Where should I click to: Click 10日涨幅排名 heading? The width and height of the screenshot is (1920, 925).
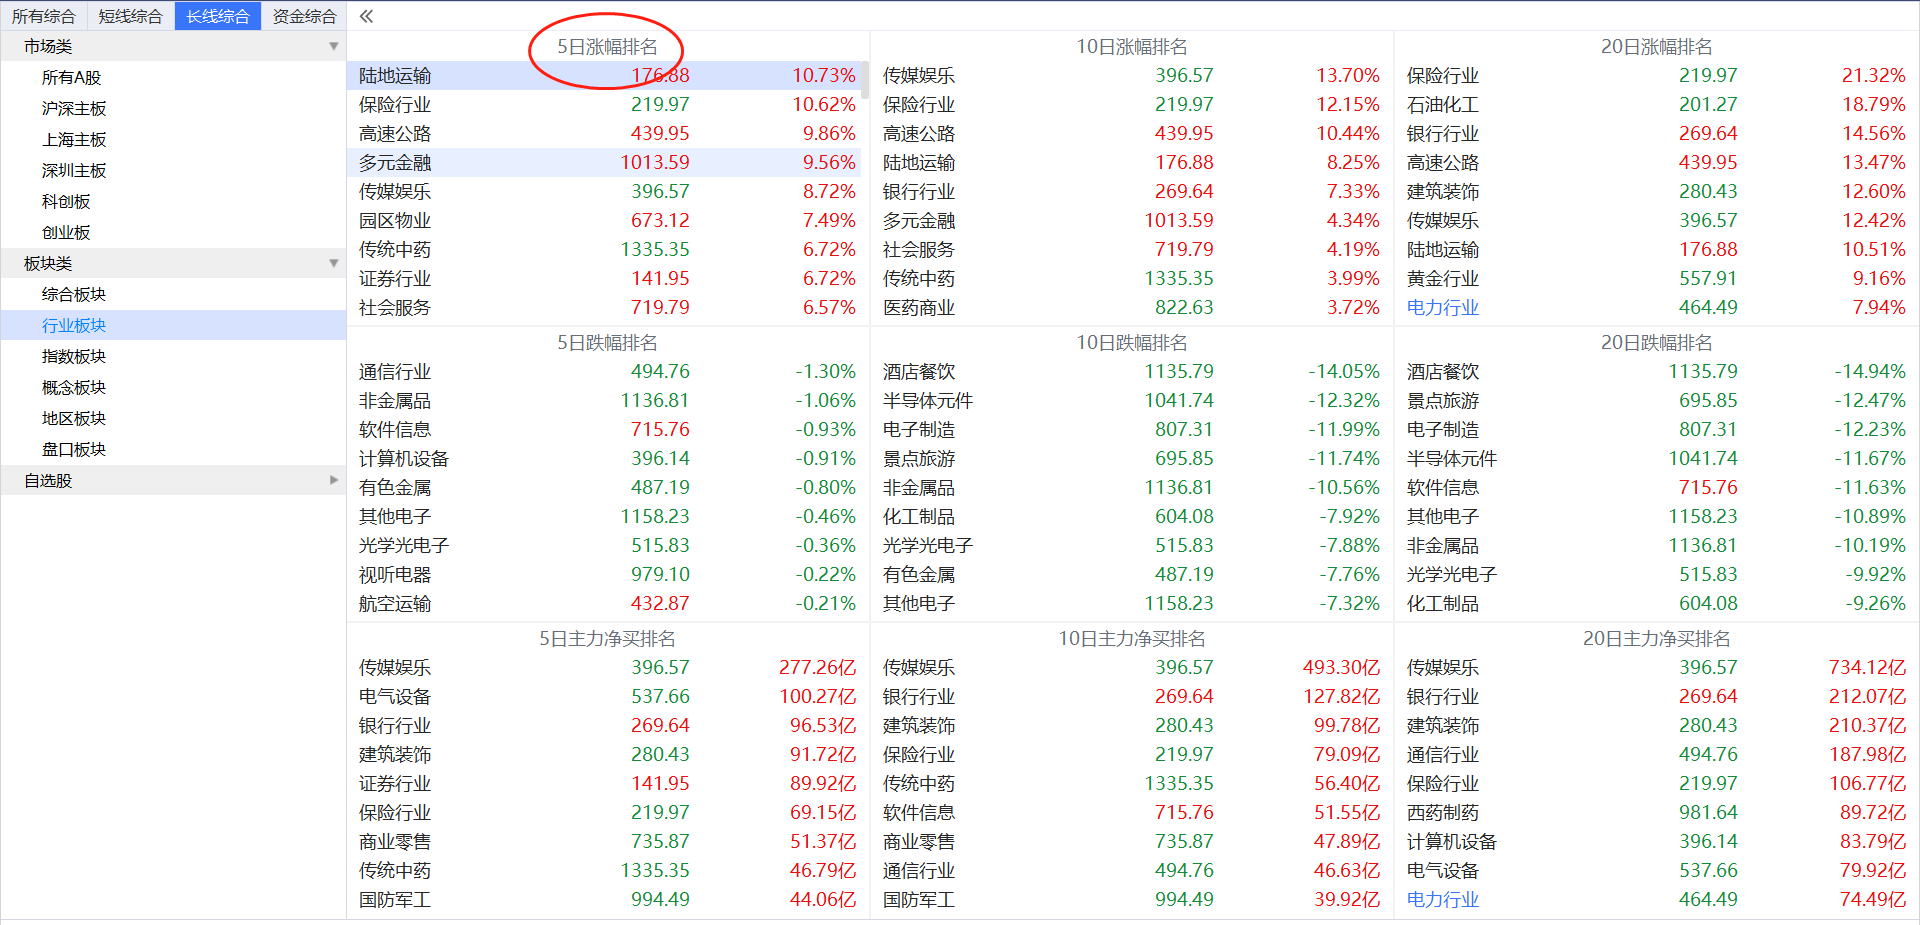1132,46
